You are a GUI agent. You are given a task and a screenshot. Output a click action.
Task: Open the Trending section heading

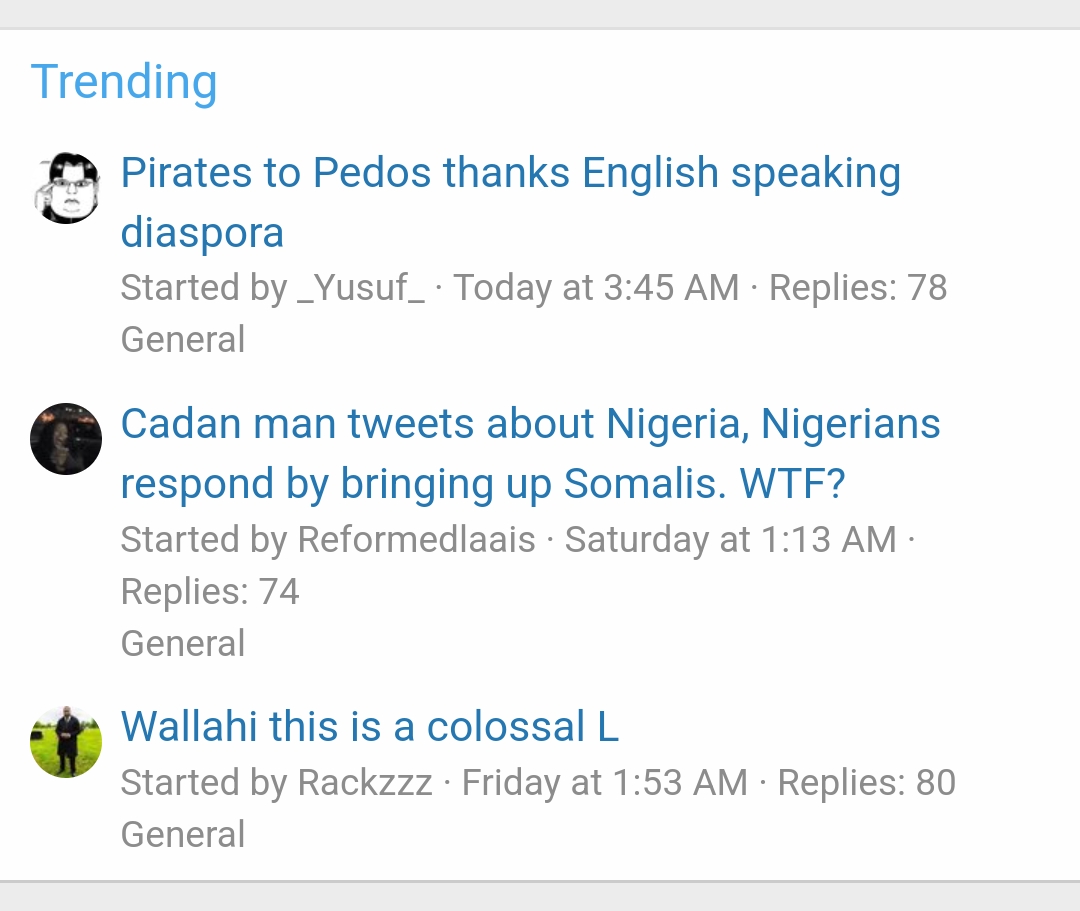(124, 82)
